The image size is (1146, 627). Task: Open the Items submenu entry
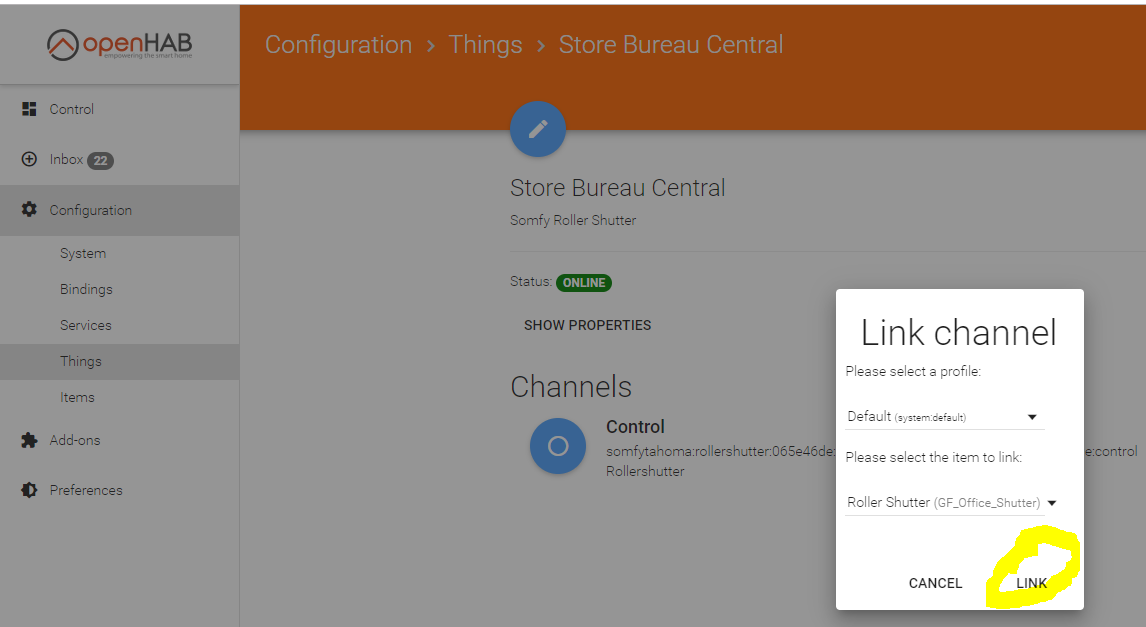pyautogui.click(x=120, y=398)
